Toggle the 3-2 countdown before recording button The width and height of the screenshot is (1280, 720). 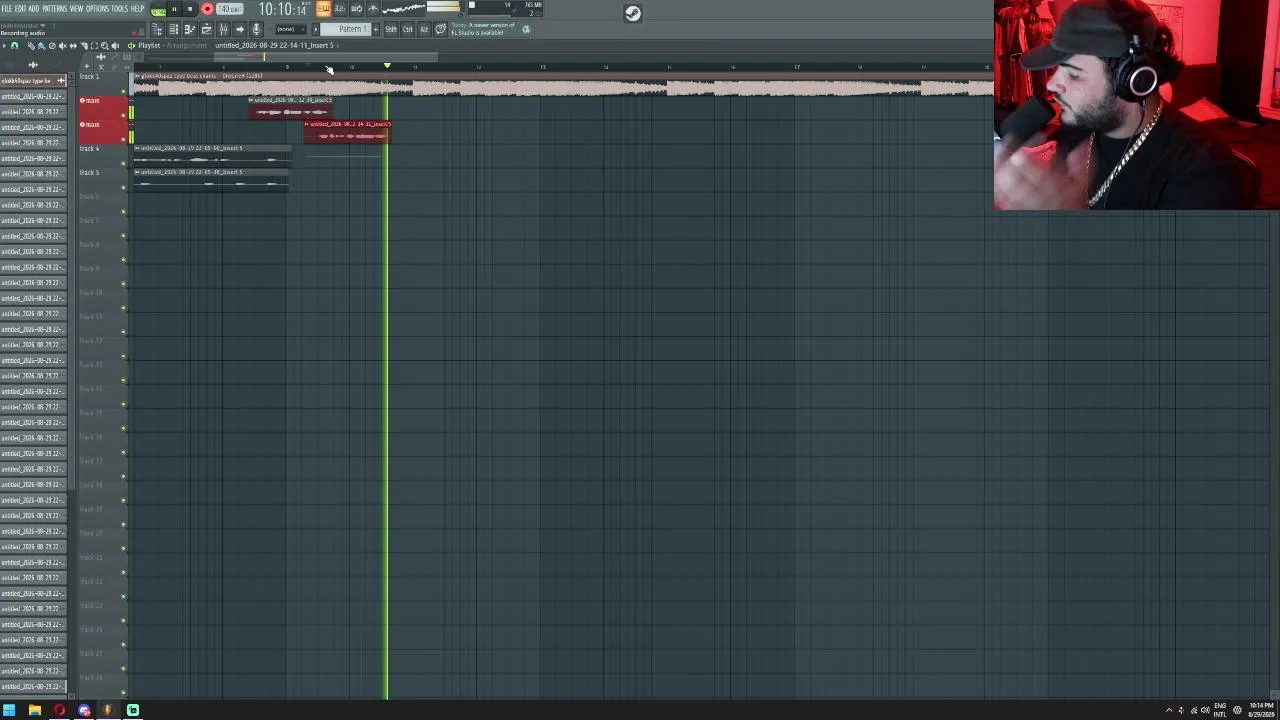pyautogui.click(x=340, y=9)
